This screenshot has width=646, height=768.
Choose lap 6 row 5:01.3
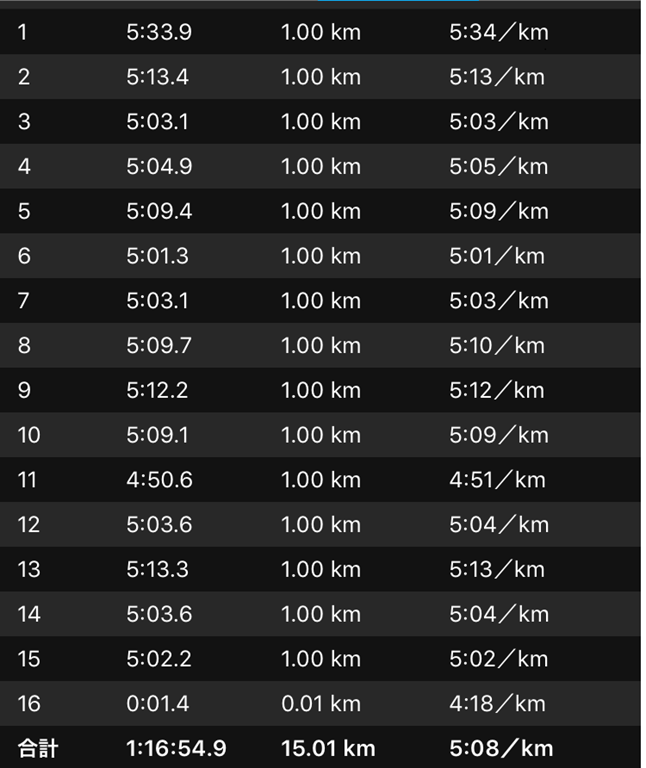pos(320,256)
